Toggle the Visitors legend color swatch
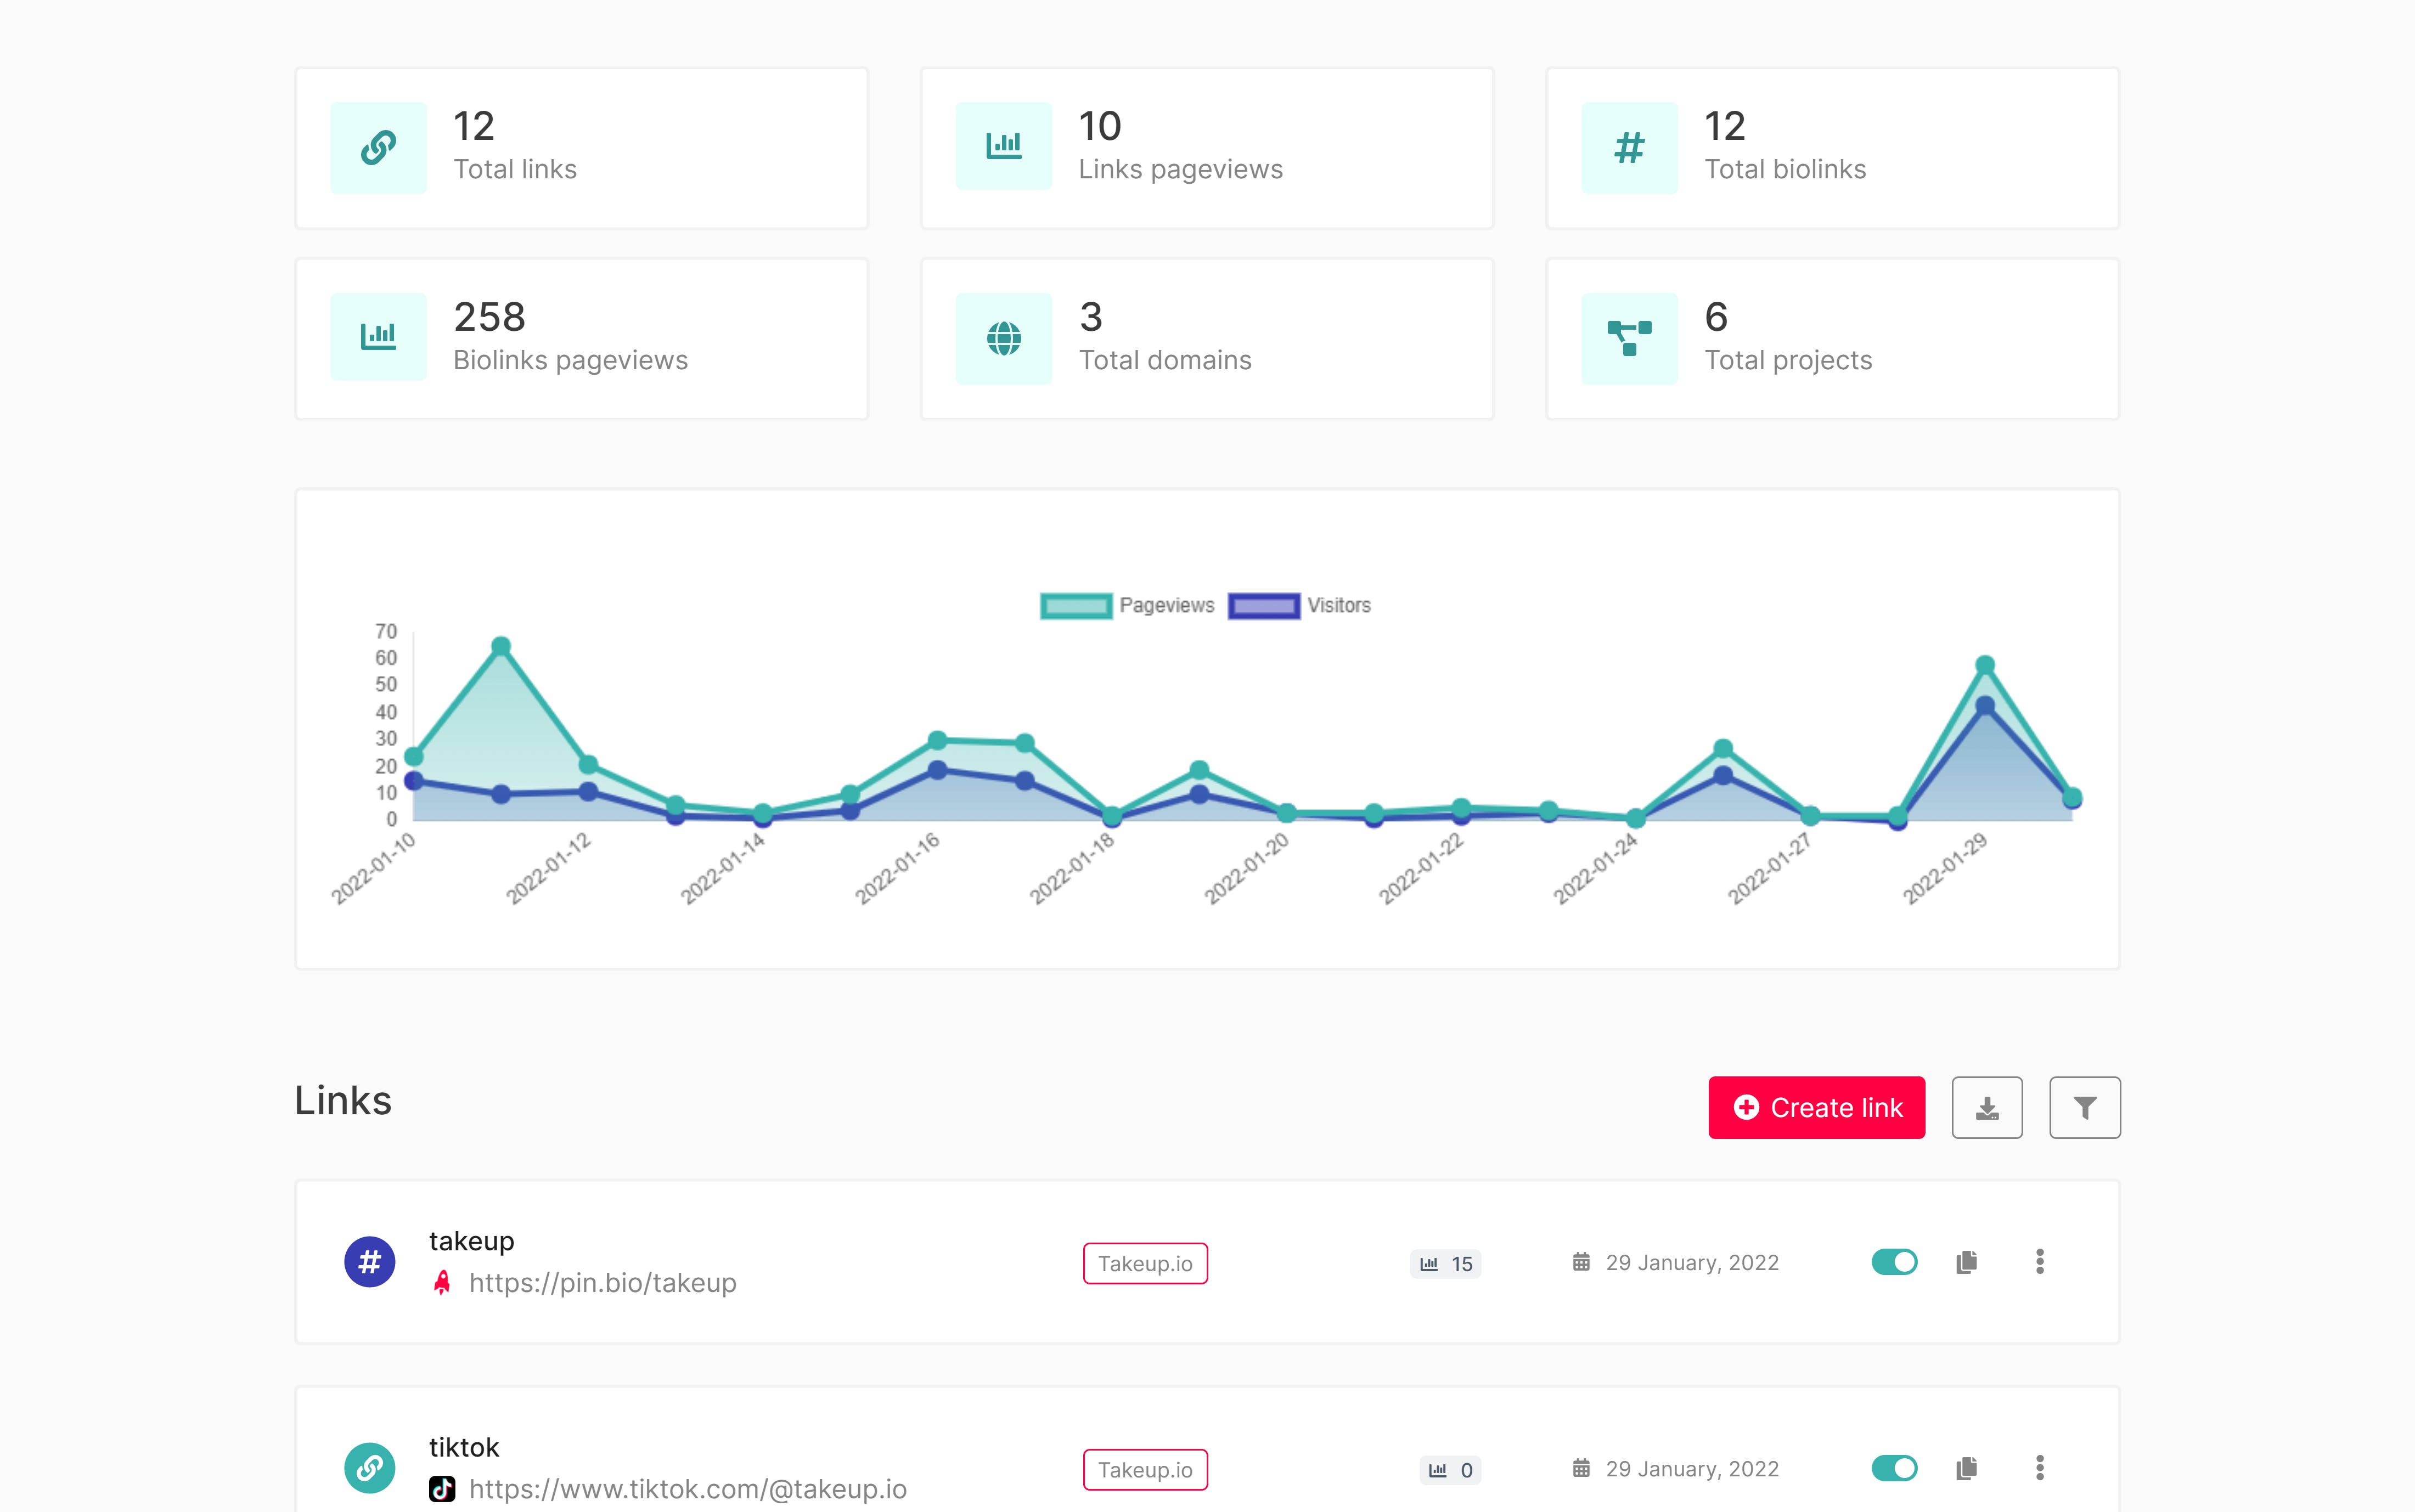Image resolution: width=2415 pixels, height=1512 pixels. 1264,606
